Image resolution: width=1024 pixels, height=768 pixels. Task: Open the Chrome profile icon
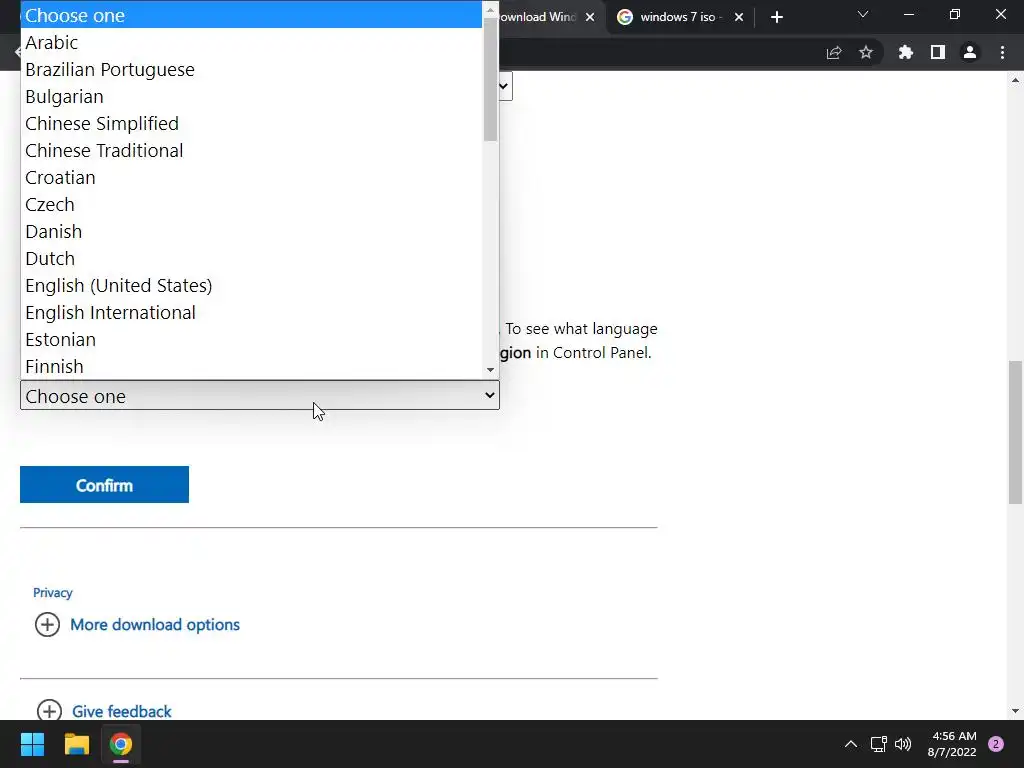tap(970, 52)
